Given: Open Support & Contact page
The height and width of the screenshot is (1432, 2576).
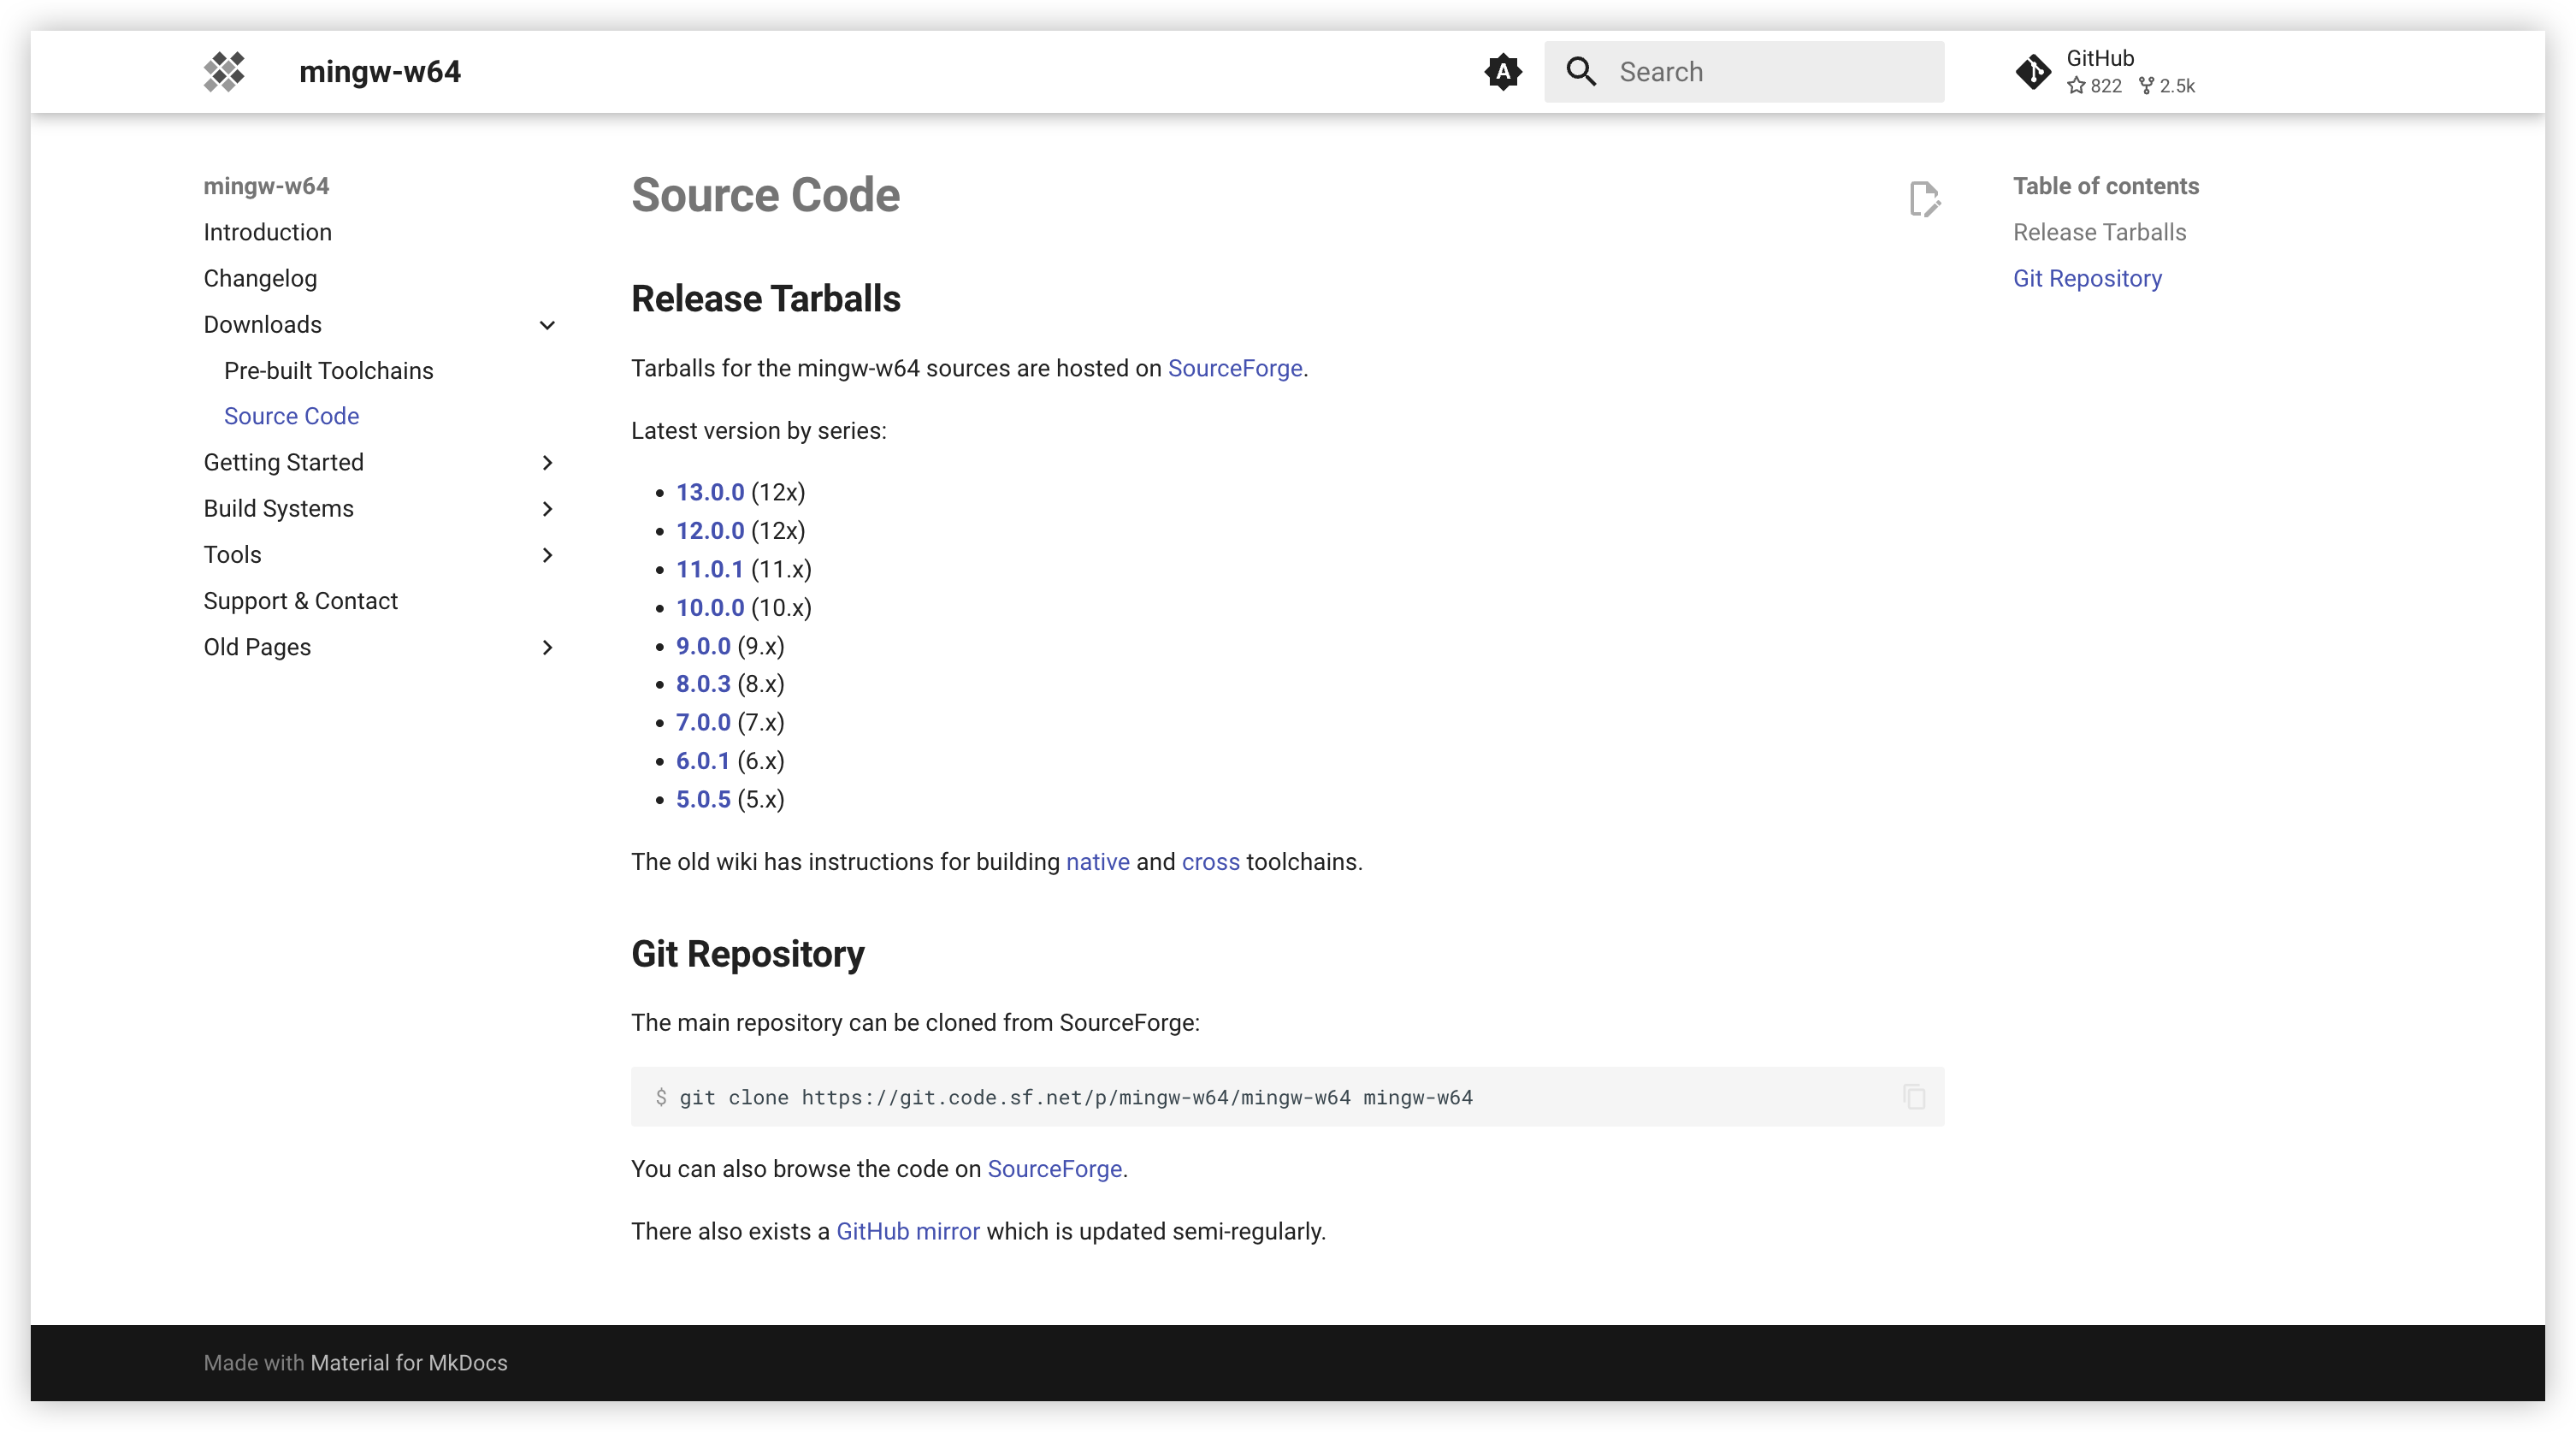Looking at the screenshot, I should [x=300, y=601].
